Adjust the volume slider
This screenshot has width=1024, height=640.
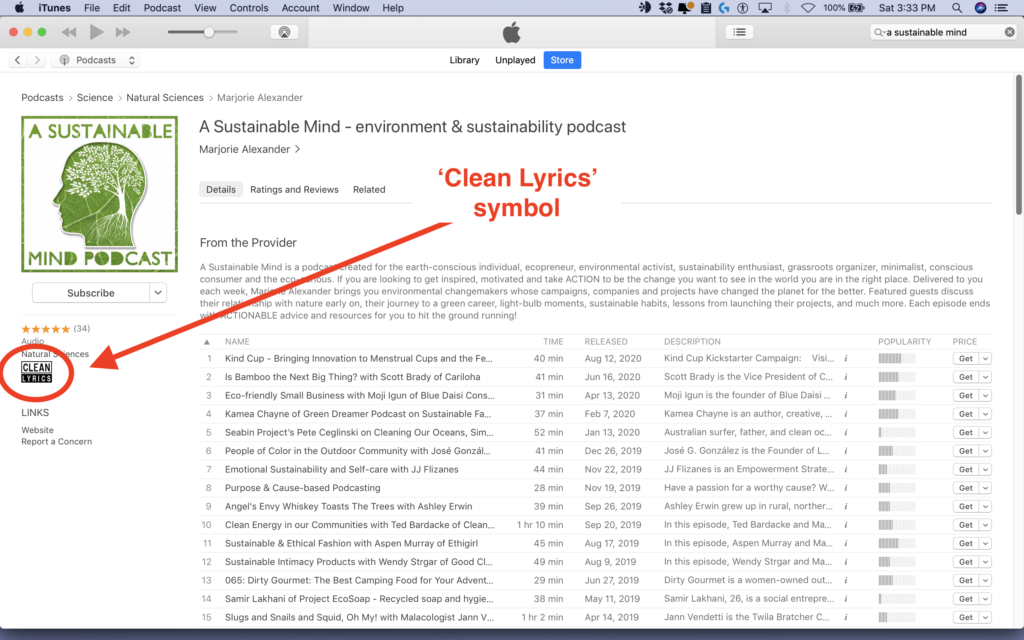pyautogui.click(x=208, y=32)
